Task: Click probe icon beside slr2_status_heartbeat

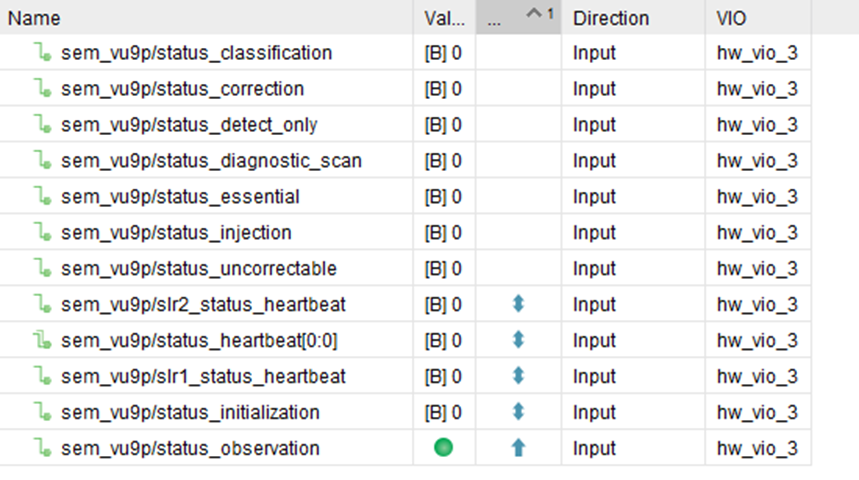Action: [x=42, y=304]
